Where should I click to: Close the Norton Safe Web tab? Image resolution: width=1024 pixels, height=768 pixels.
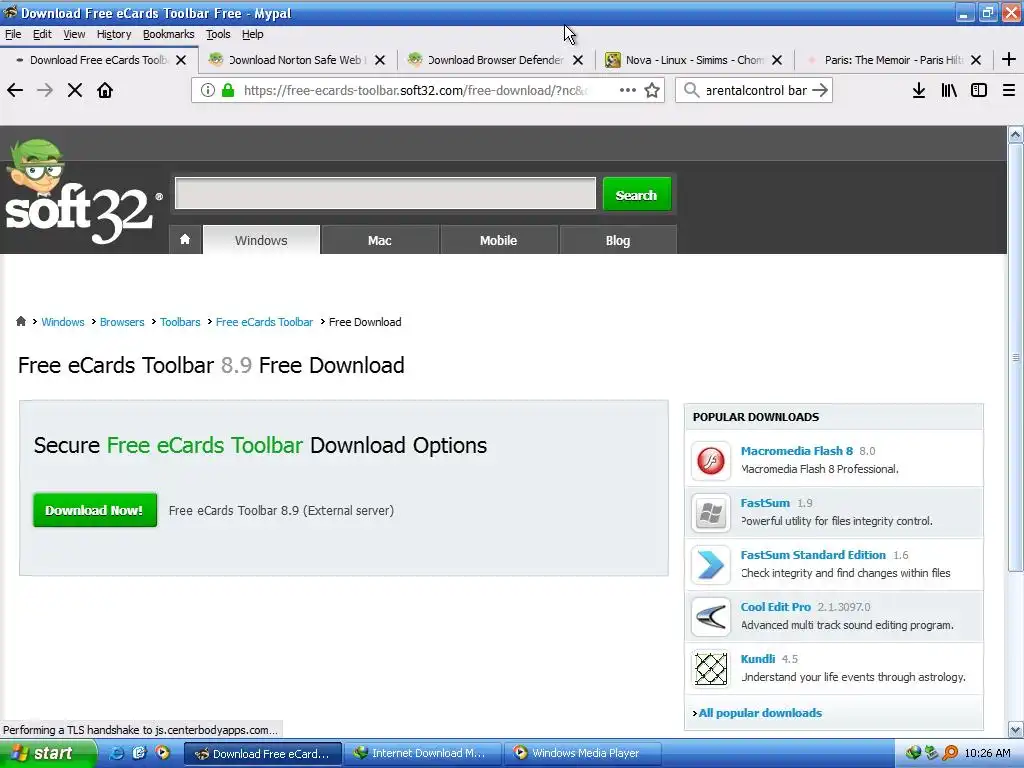(380, 60)
